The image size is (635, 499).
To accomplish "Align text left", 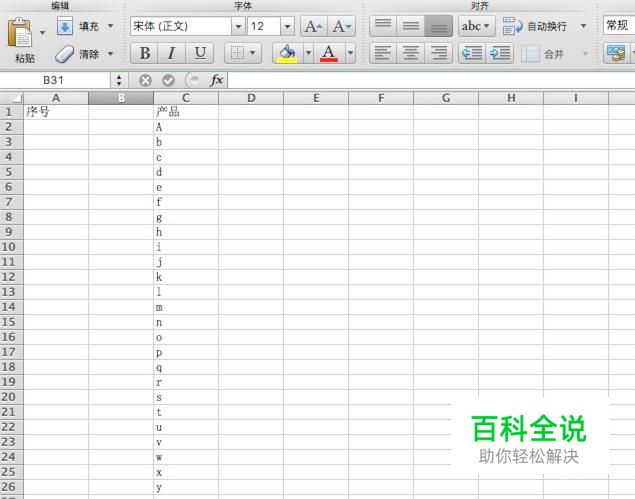I will (x=383, y=53).
